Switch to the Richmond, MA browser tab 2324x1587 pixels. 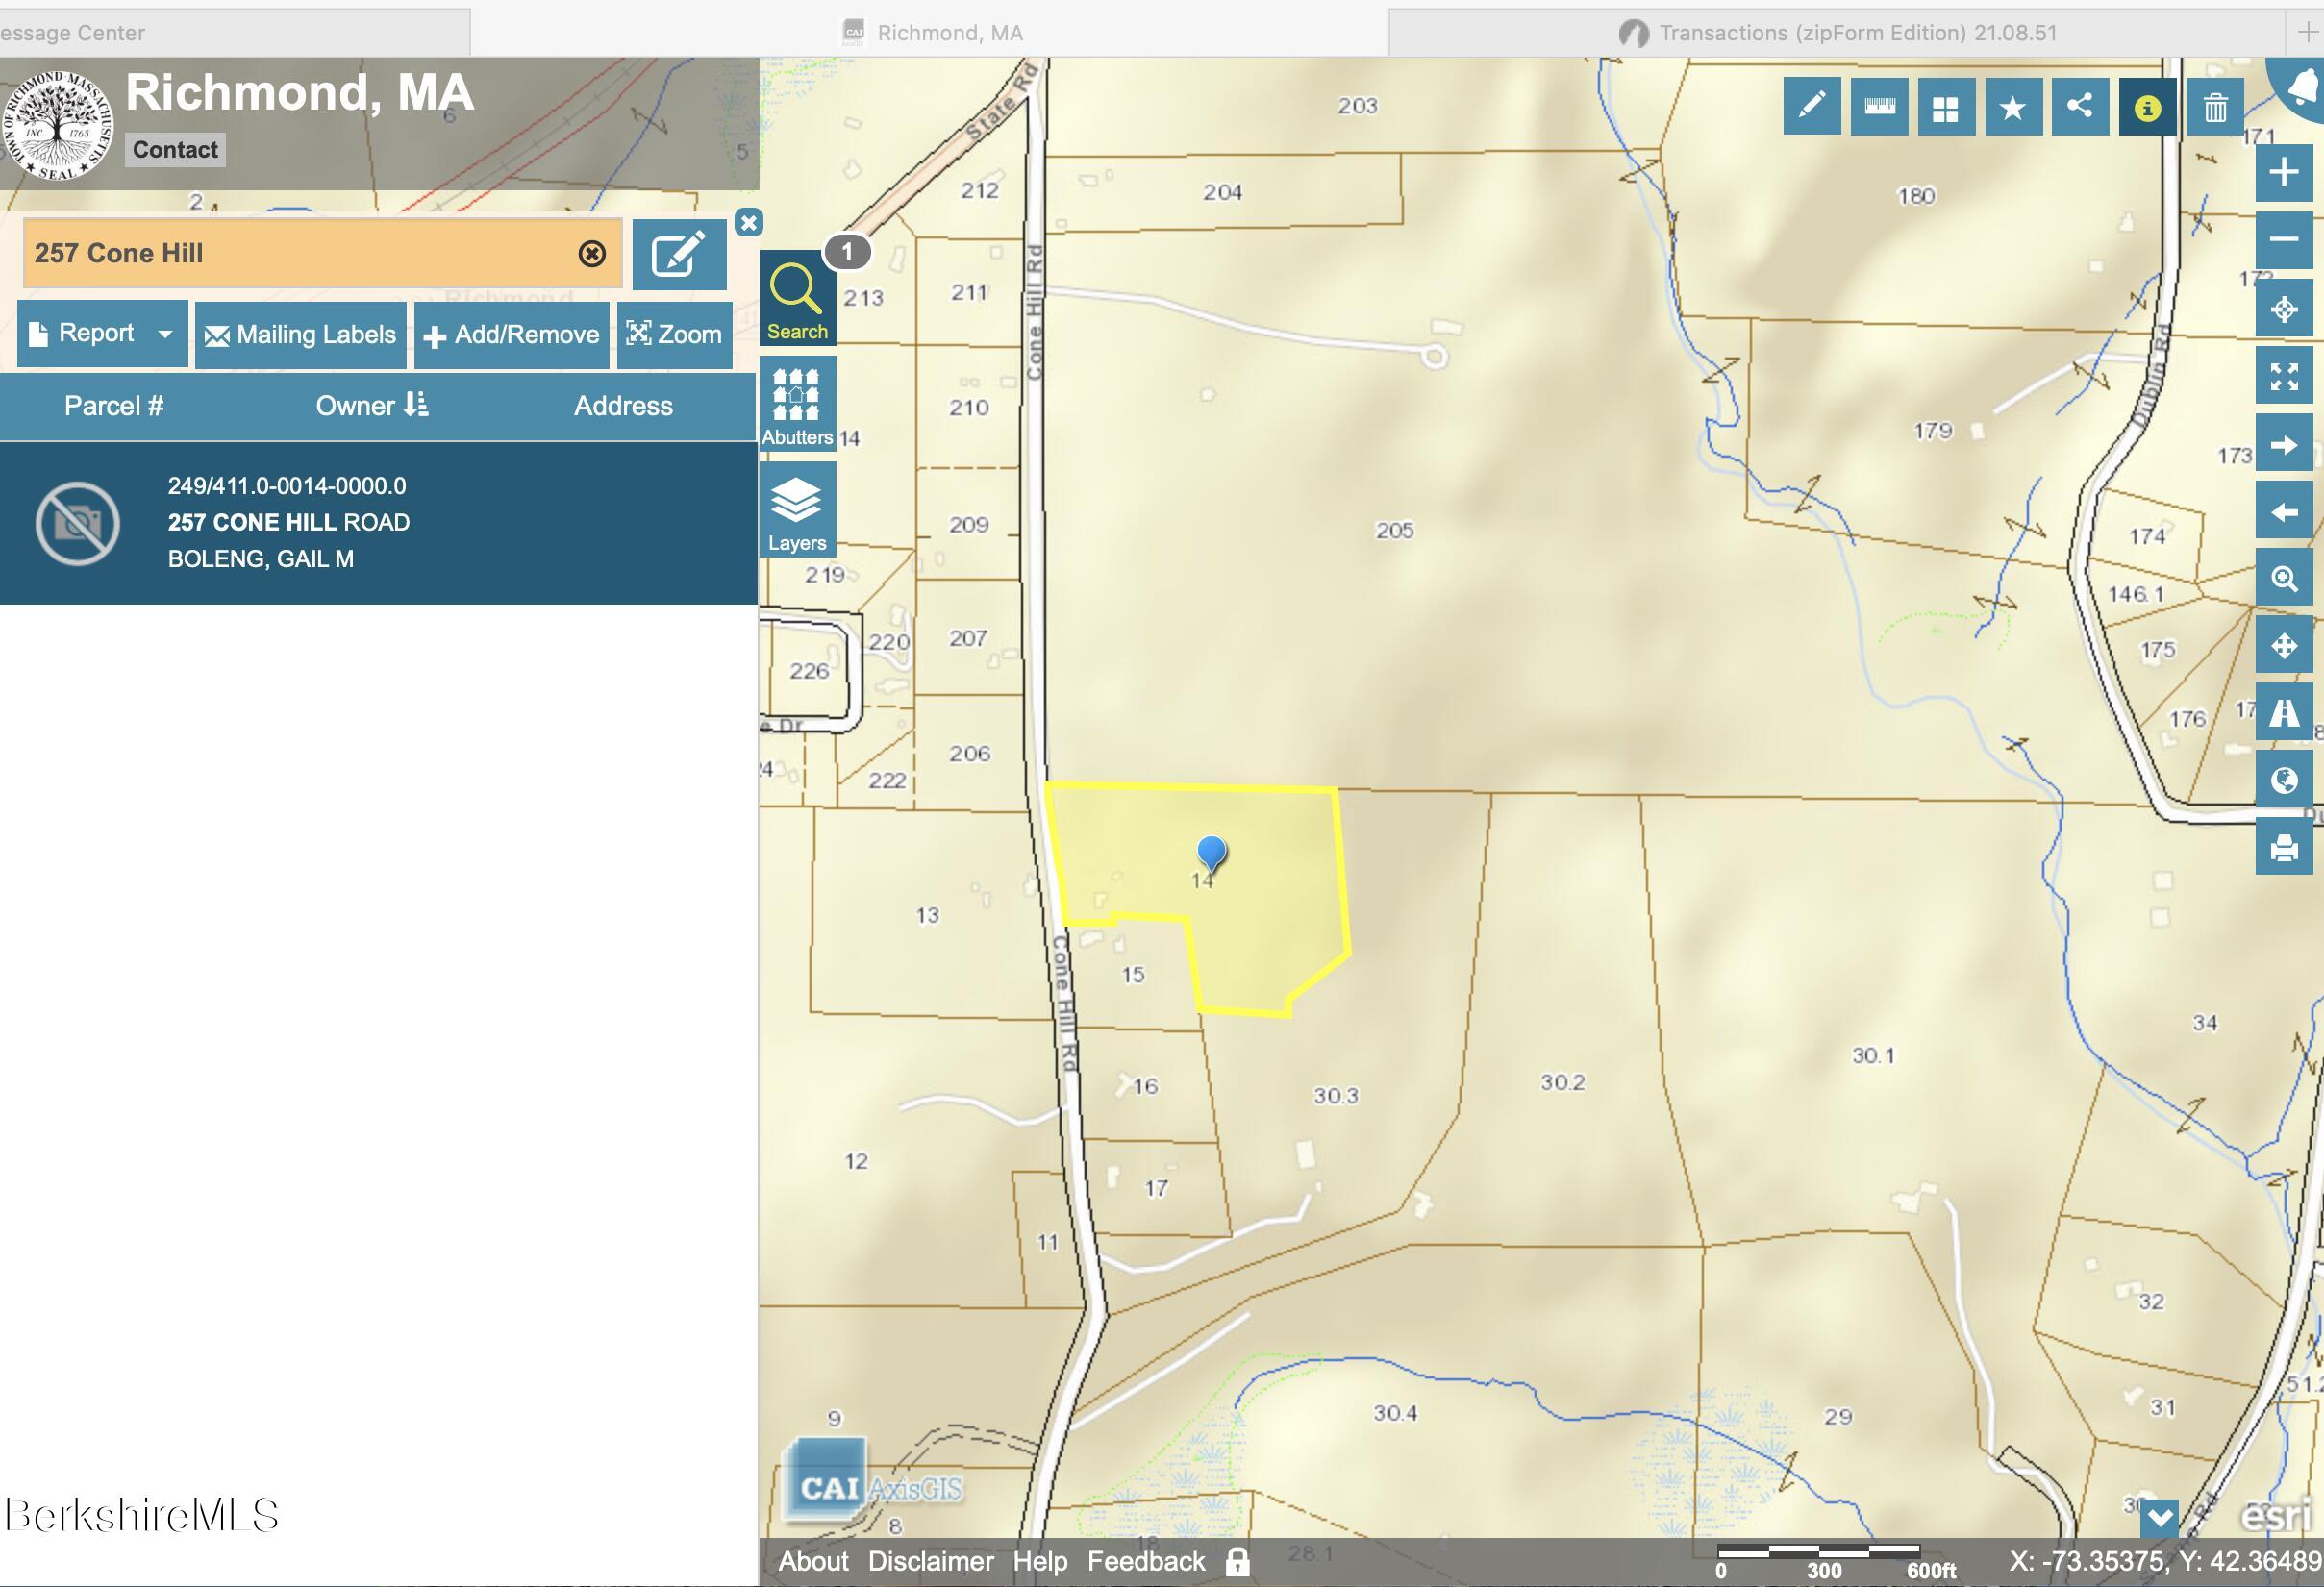930,33
